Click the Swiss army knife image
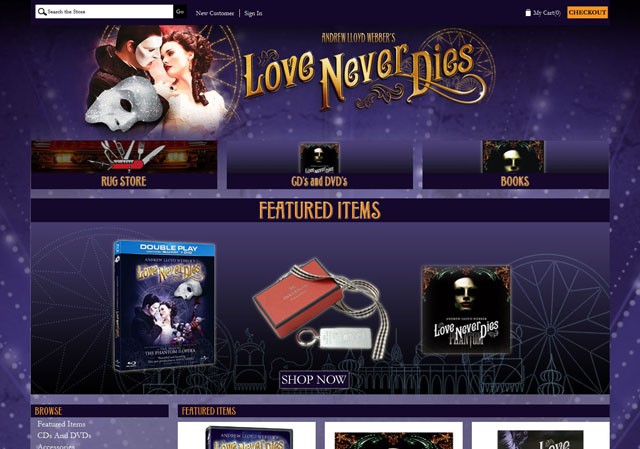The height and width of the screenshot is (449, 640). tap(127, 156)
